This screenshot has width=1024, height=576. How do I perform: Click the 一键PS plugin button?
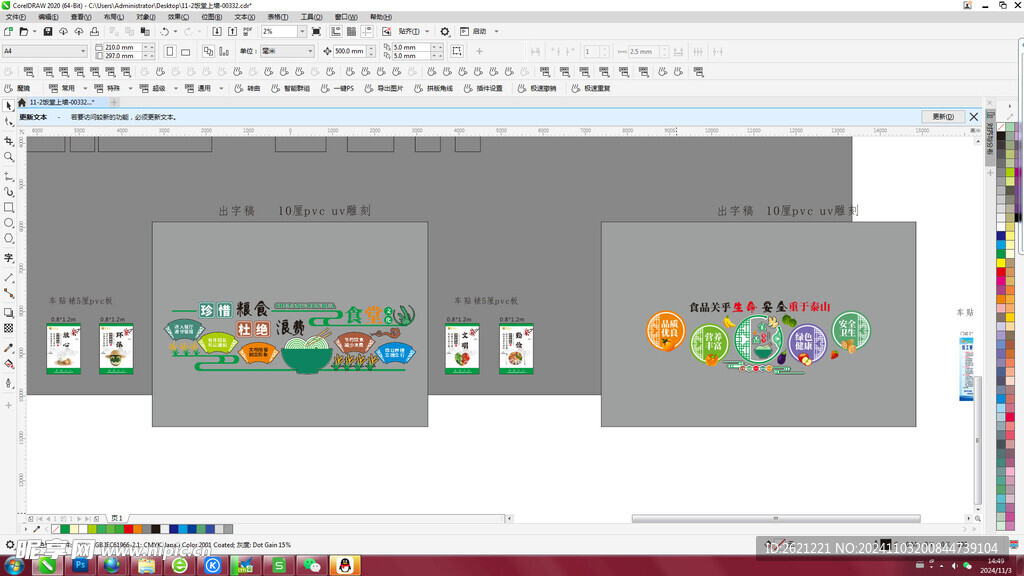(x=338, y=88)
